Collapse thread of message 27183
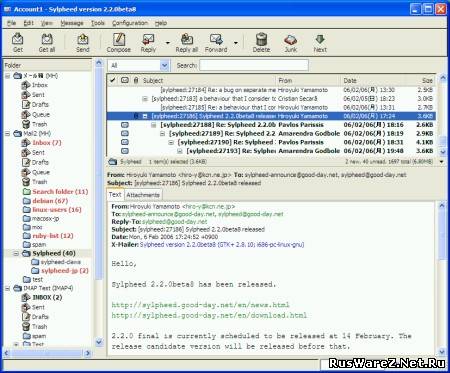 coord(145,99)
